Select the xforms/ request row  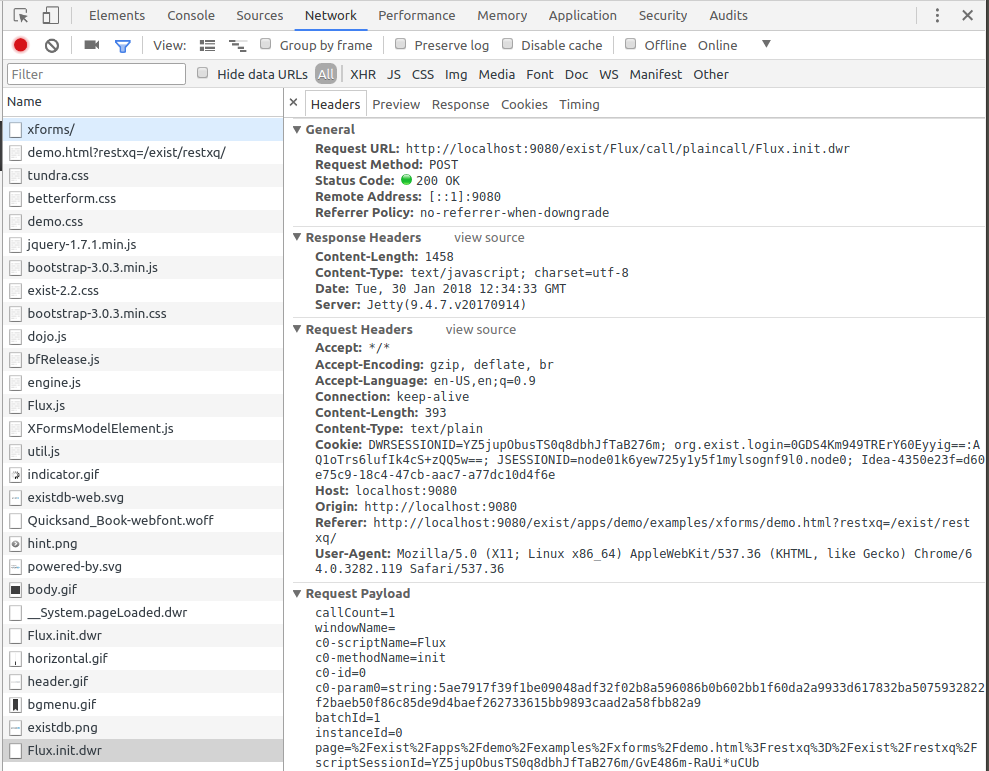click(x=143, y=129)
